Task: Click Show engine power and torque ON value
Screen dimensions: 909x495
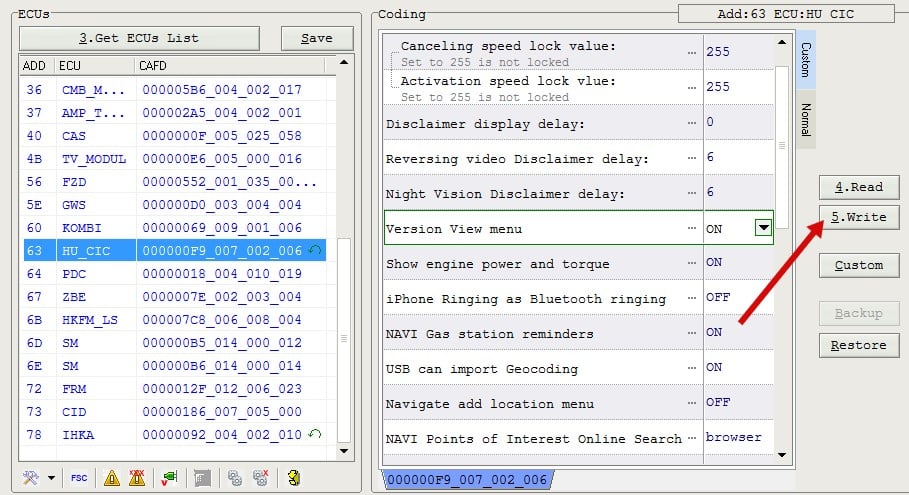Action: [x=739, y=263]
